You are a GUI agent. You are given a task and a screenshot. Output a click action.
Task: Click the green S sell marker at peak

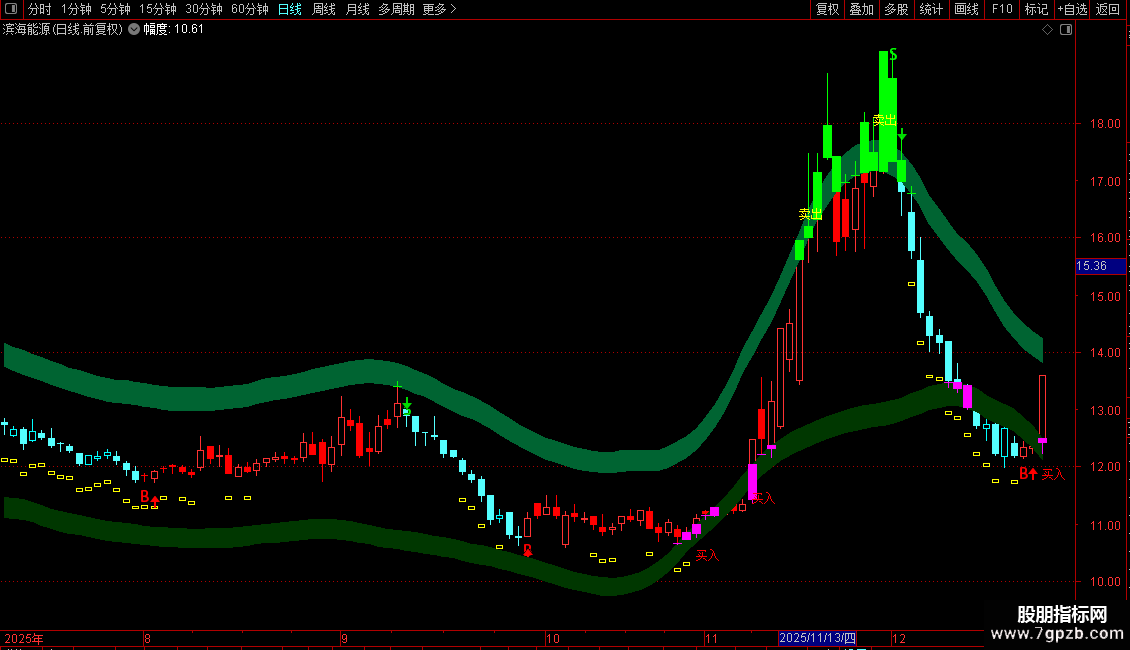(x=893, y=55)
